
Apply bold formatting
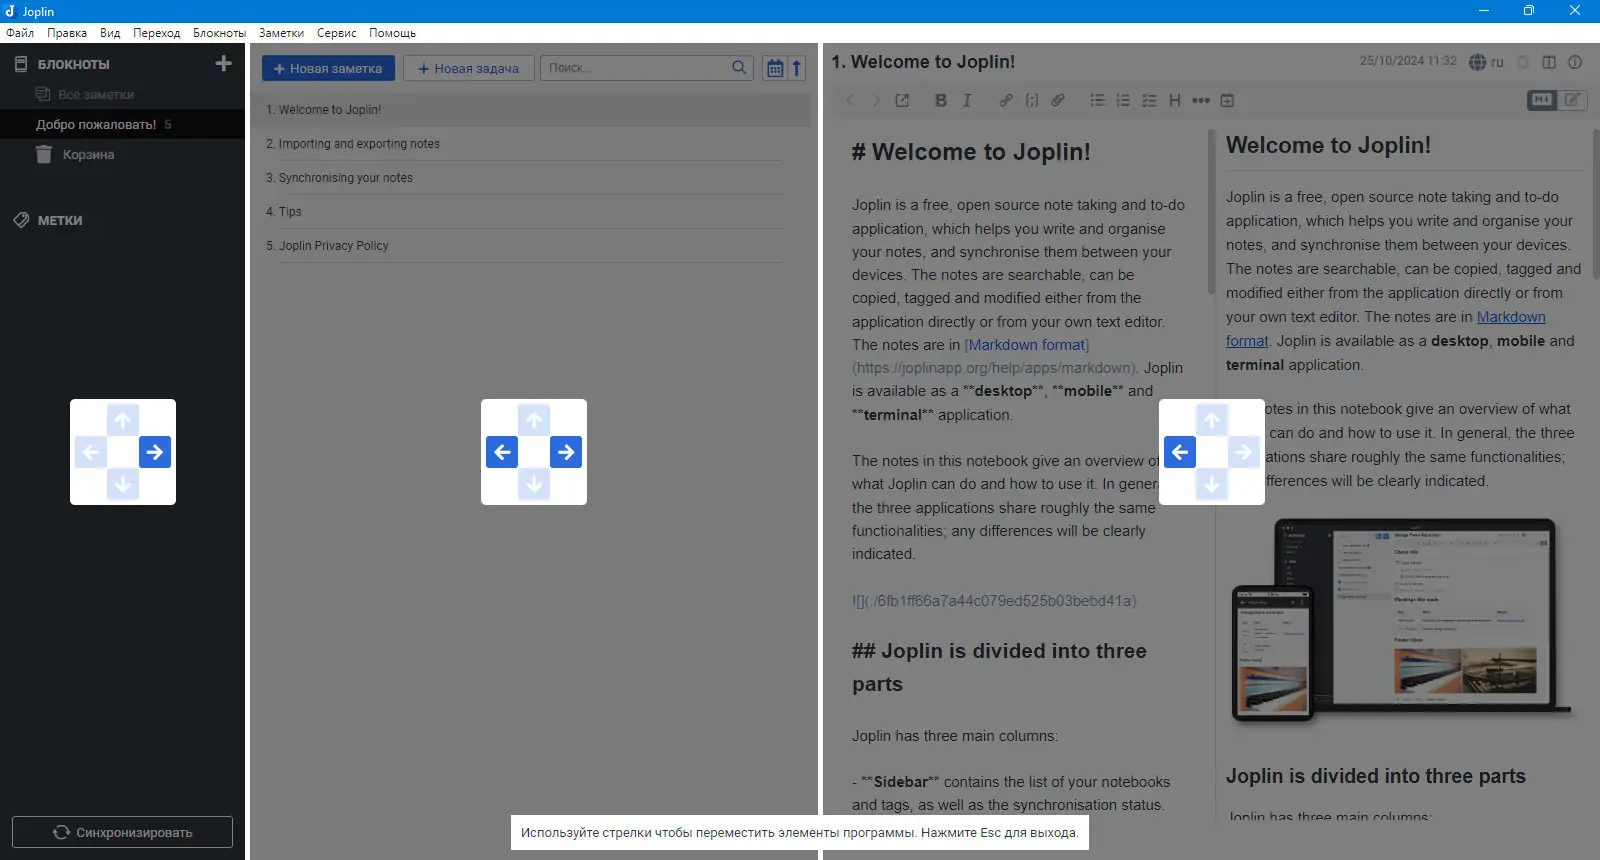pos(941,100)
